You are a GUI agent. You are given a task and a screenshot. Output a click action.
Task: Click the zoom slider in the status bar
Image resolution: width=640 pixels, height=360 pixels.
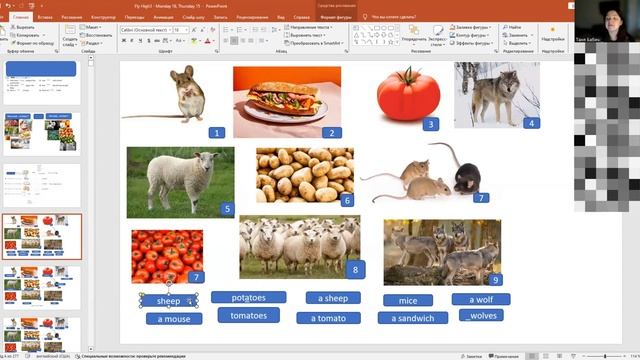coord(605,356)
